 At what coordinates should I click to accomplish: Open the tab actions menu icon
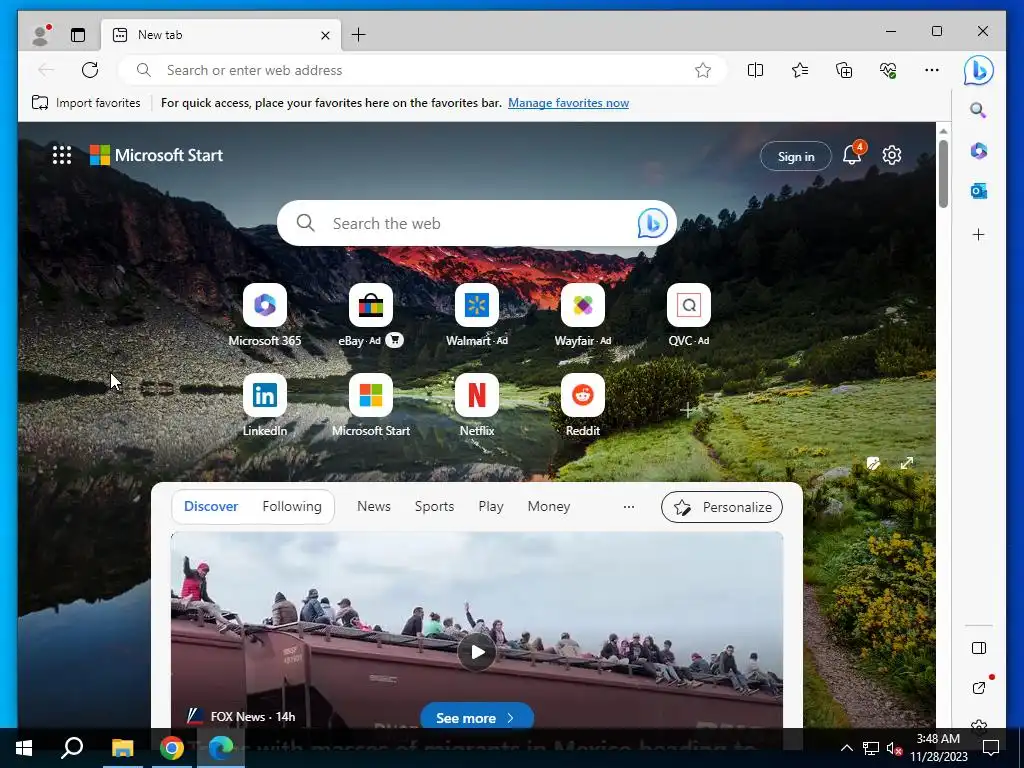(78, 35)
